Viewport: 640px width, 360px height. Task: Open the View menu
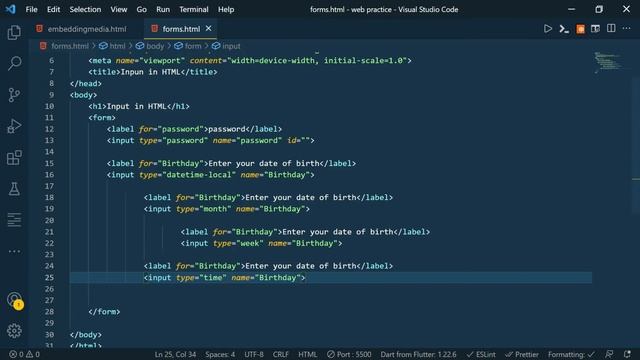pyautogui.click(x=118, y=9)
